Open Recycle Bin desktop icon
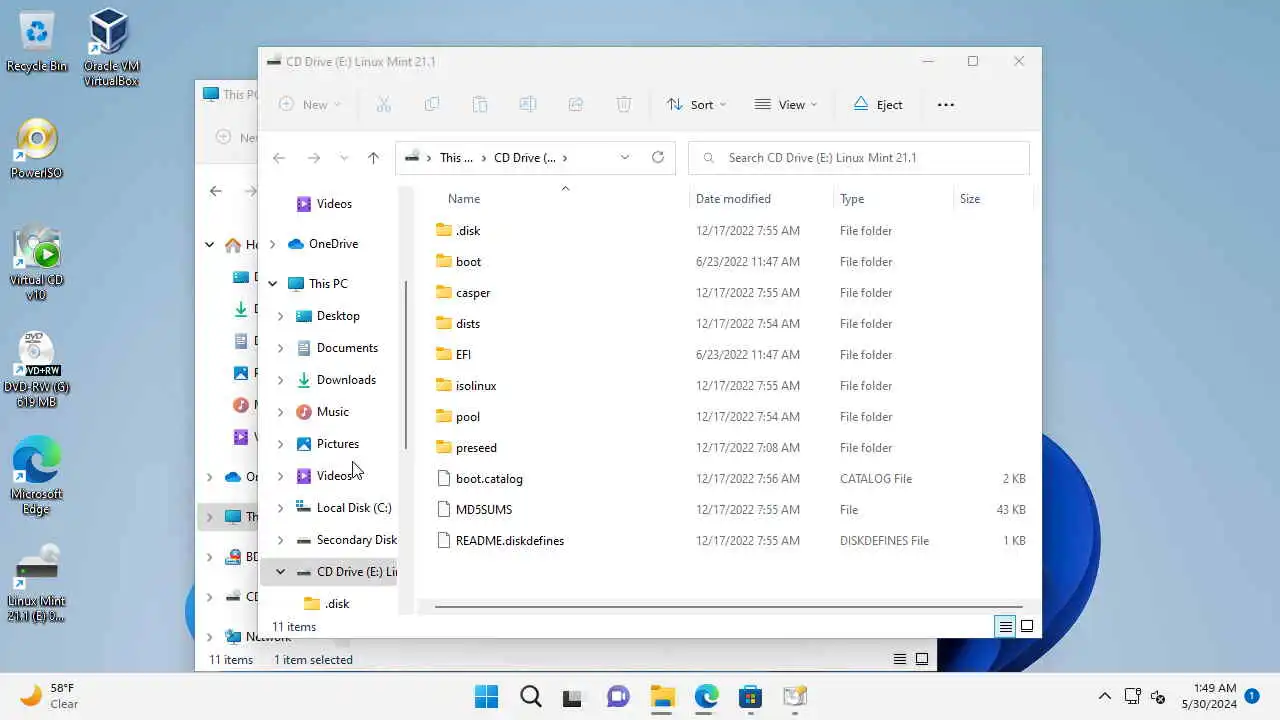The height and width of the screenshot is (720, 1280). click(x=37, y=41)
